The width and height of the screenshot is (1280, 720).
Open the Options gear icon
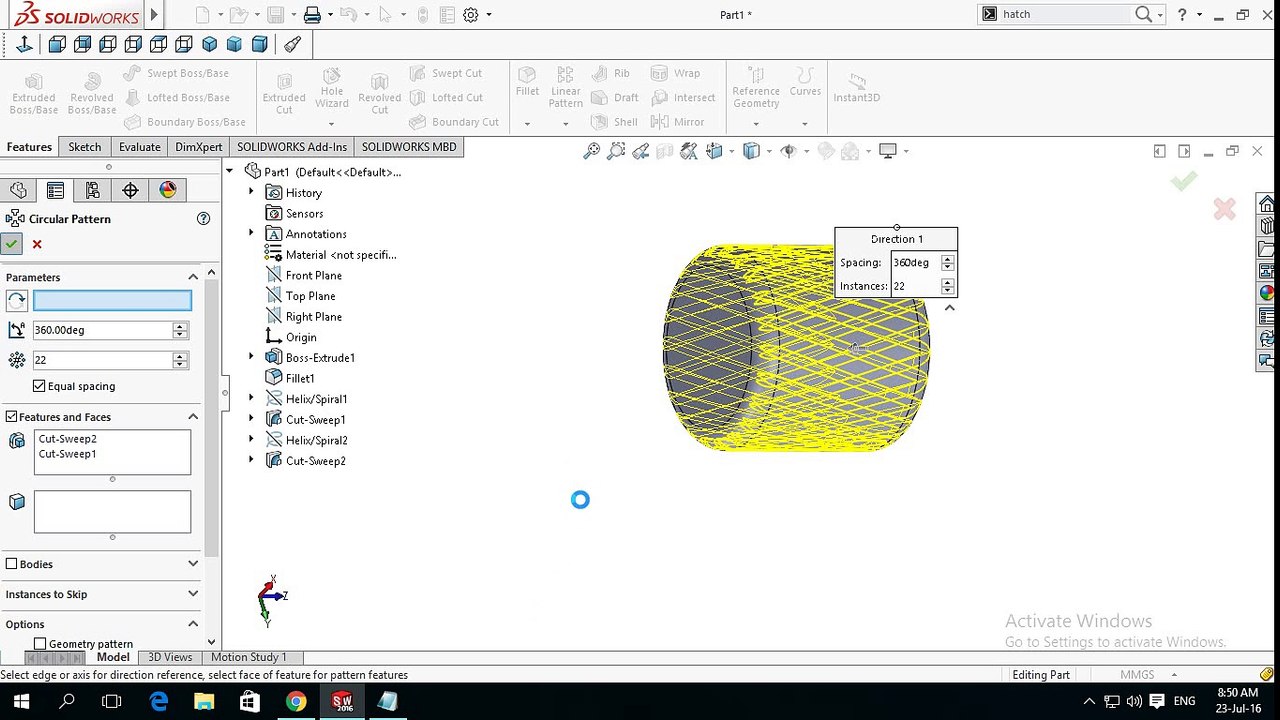471,15
